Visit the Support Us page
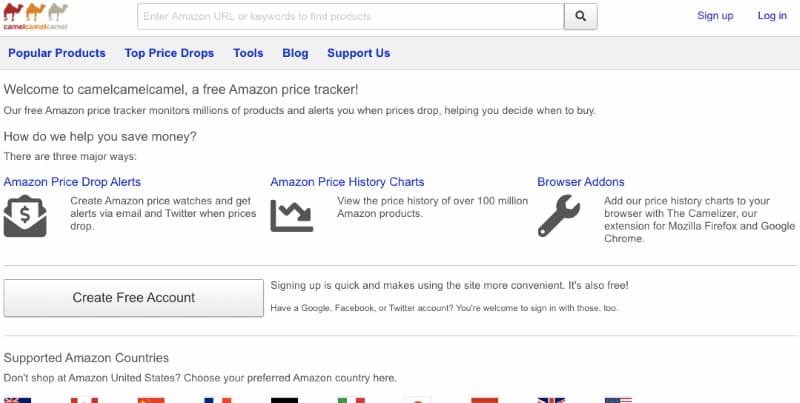This screenshot has height=403, width=800. coord(359,53)
